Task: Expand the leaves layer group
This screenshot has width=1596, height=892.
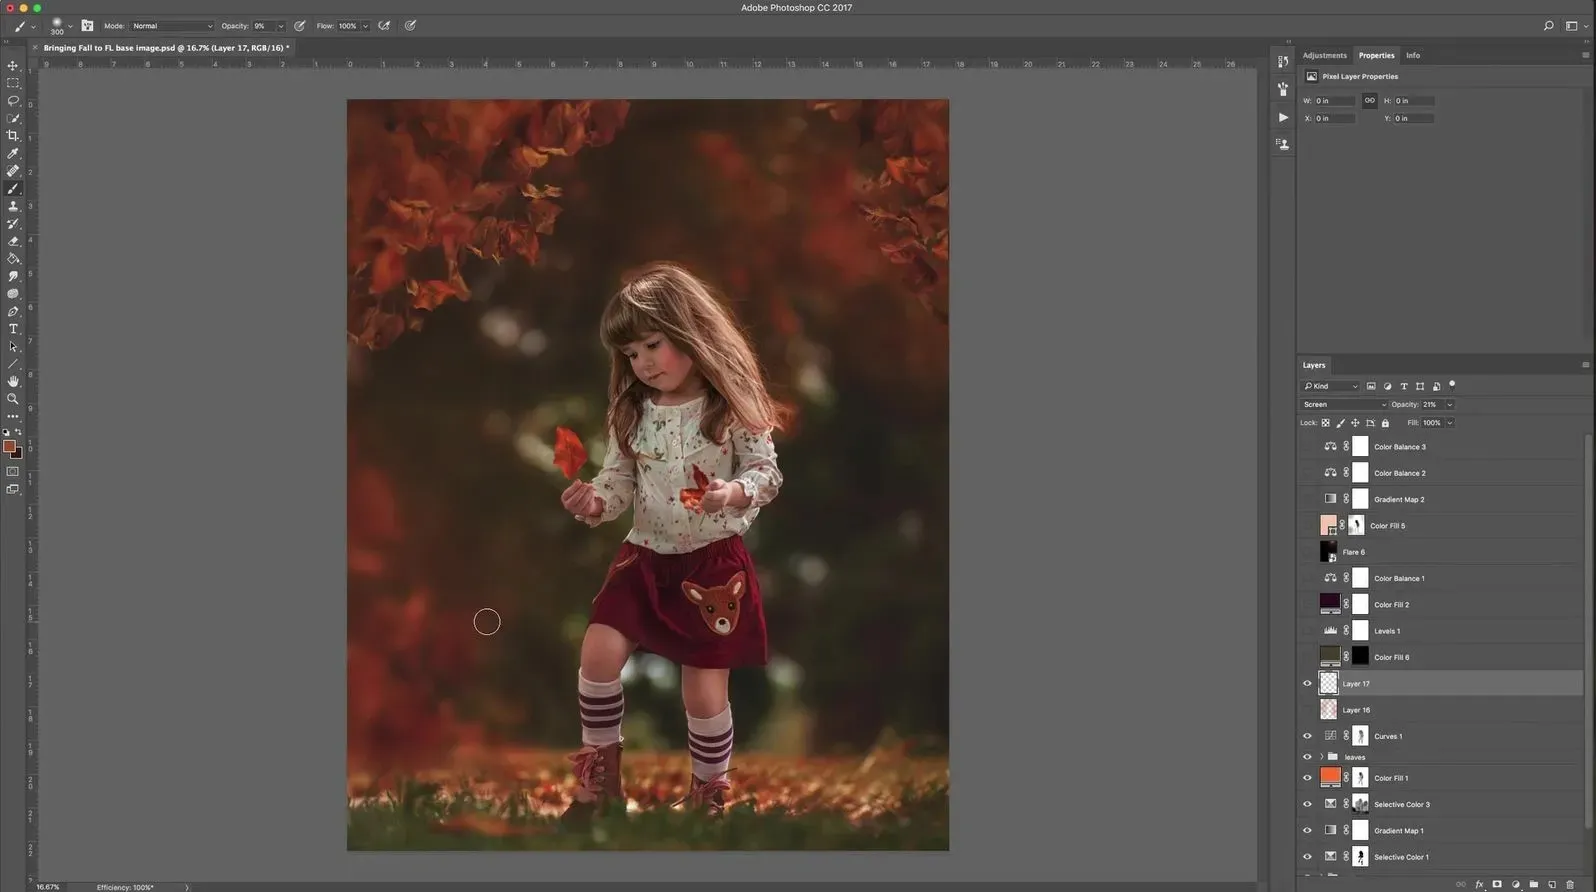Action: (x=1321, y=758)
